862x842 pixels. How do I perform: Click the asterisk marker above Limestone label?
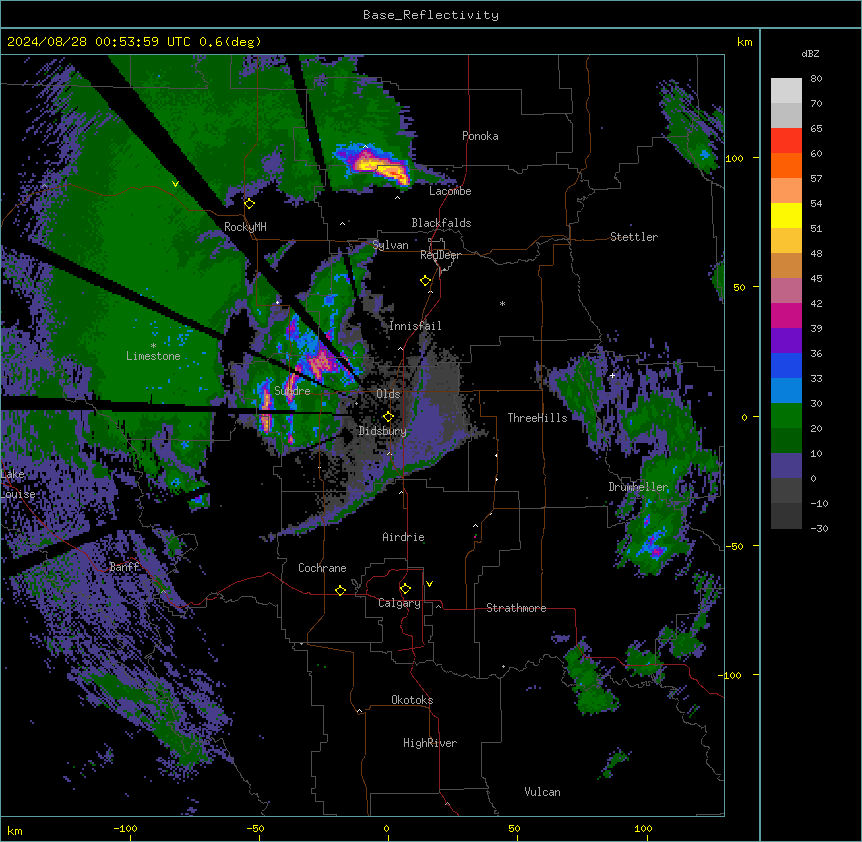tap(153, 346)
